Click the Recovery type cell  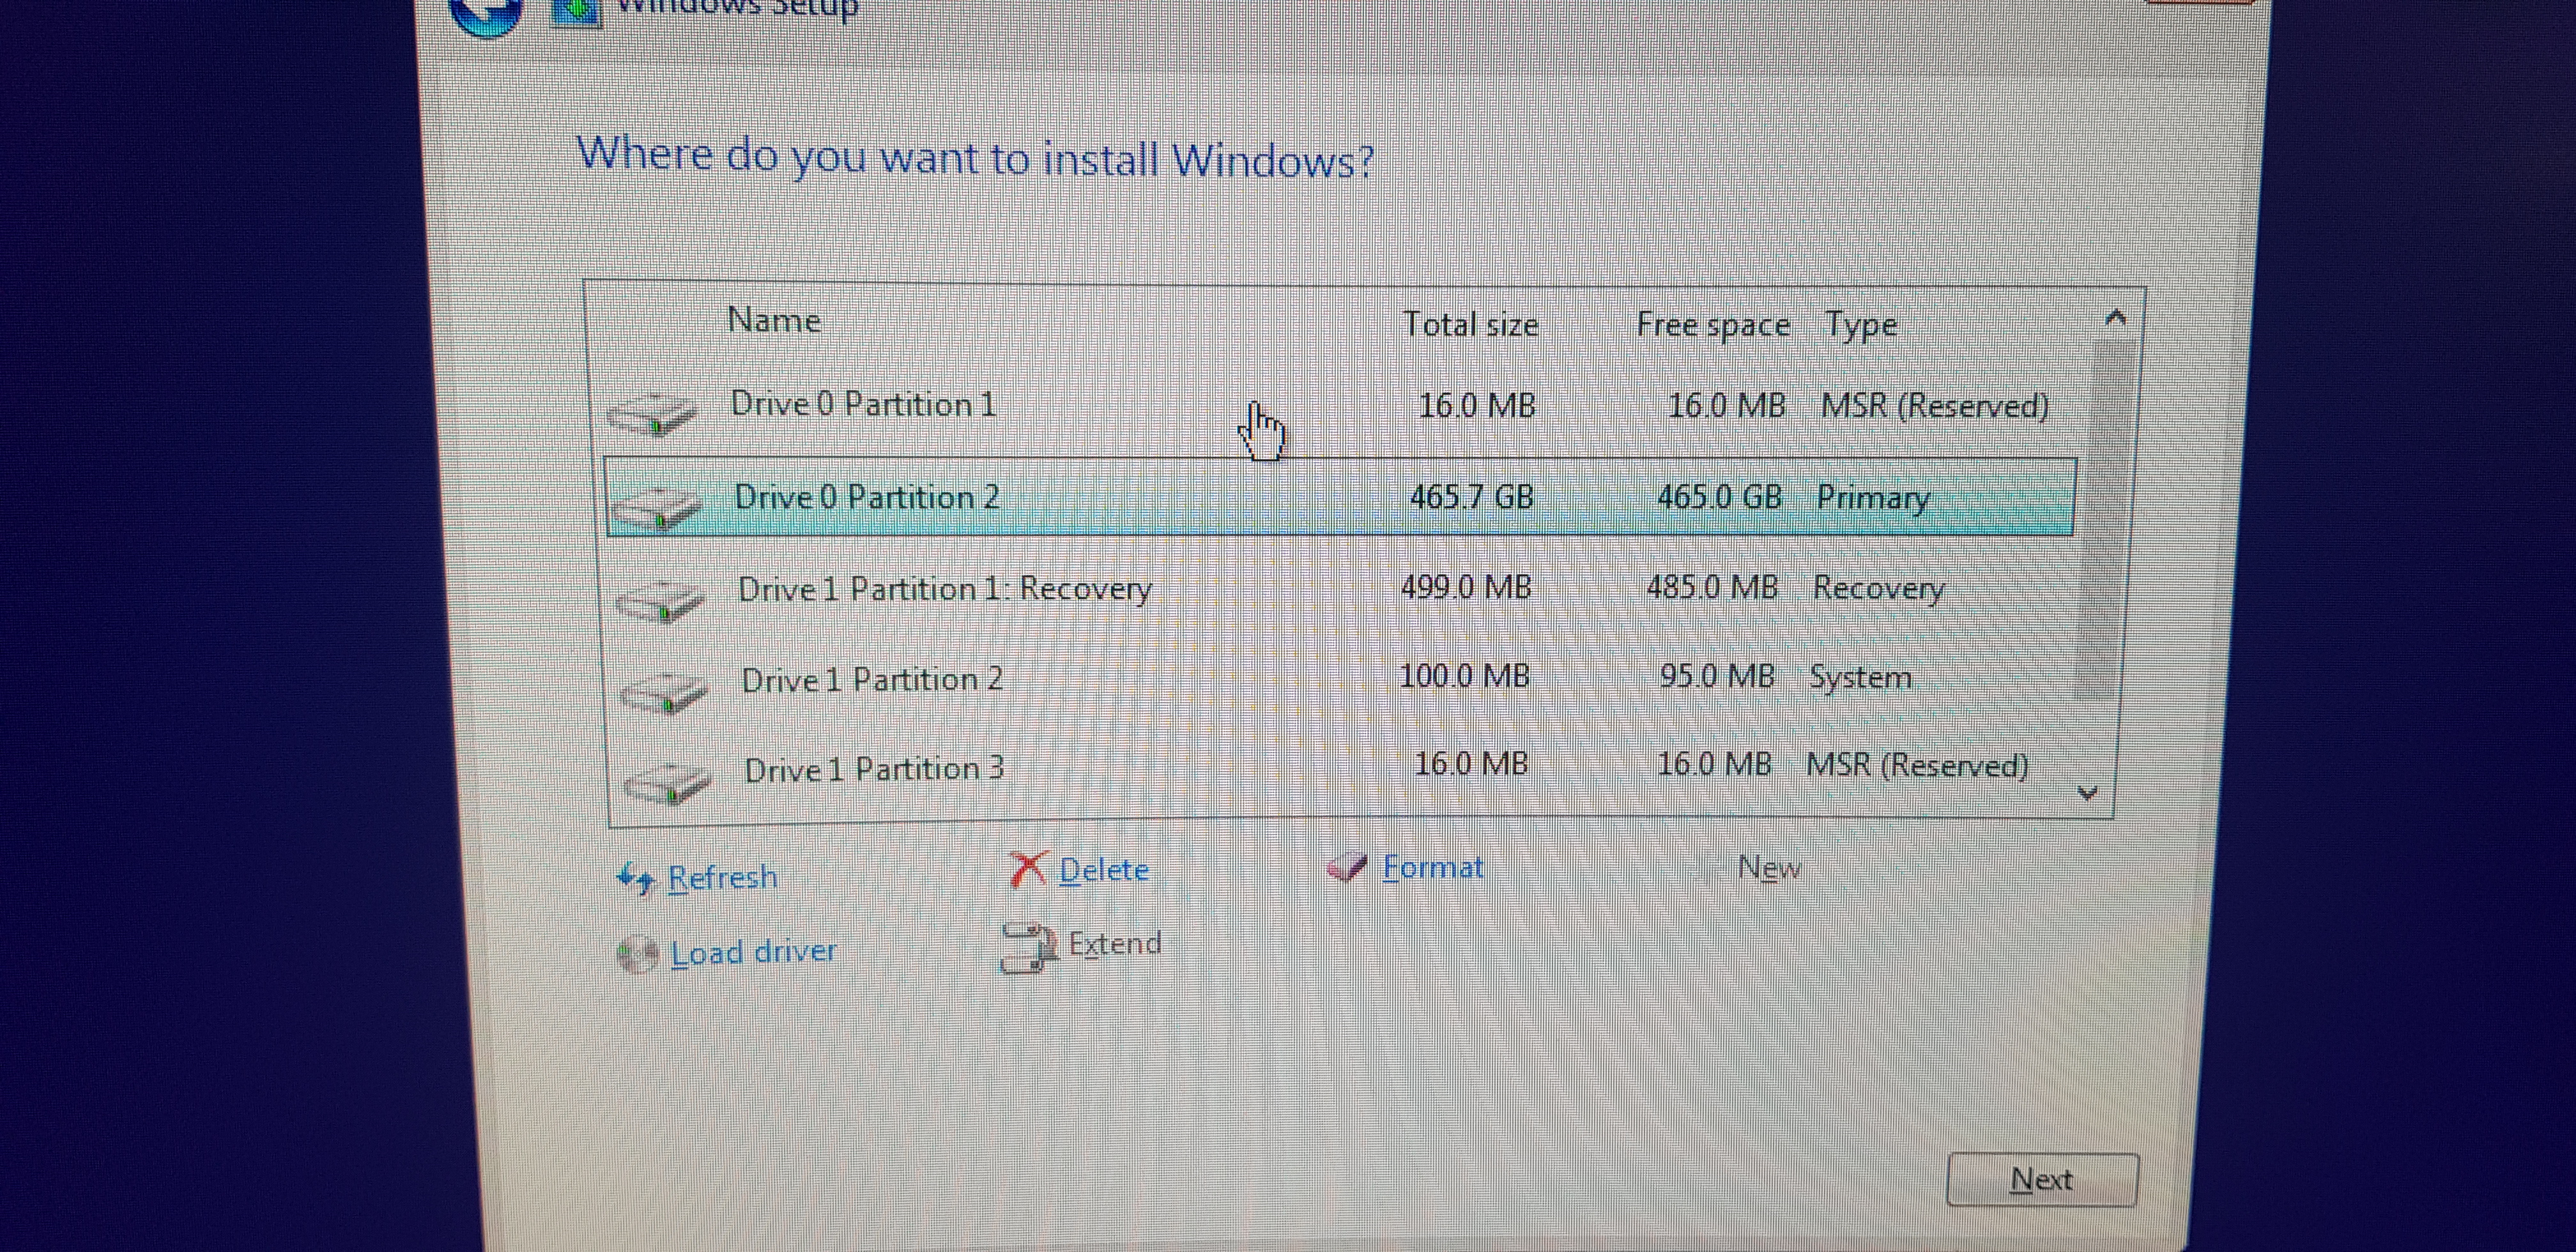[1879, 589]
